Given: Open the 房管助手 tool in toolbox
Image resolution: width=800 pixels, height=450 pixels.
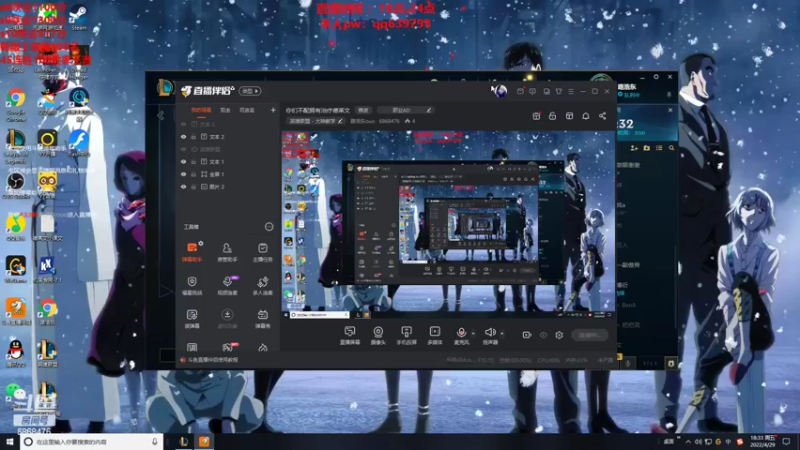Looking at the screenshot, I should point(227,252).
